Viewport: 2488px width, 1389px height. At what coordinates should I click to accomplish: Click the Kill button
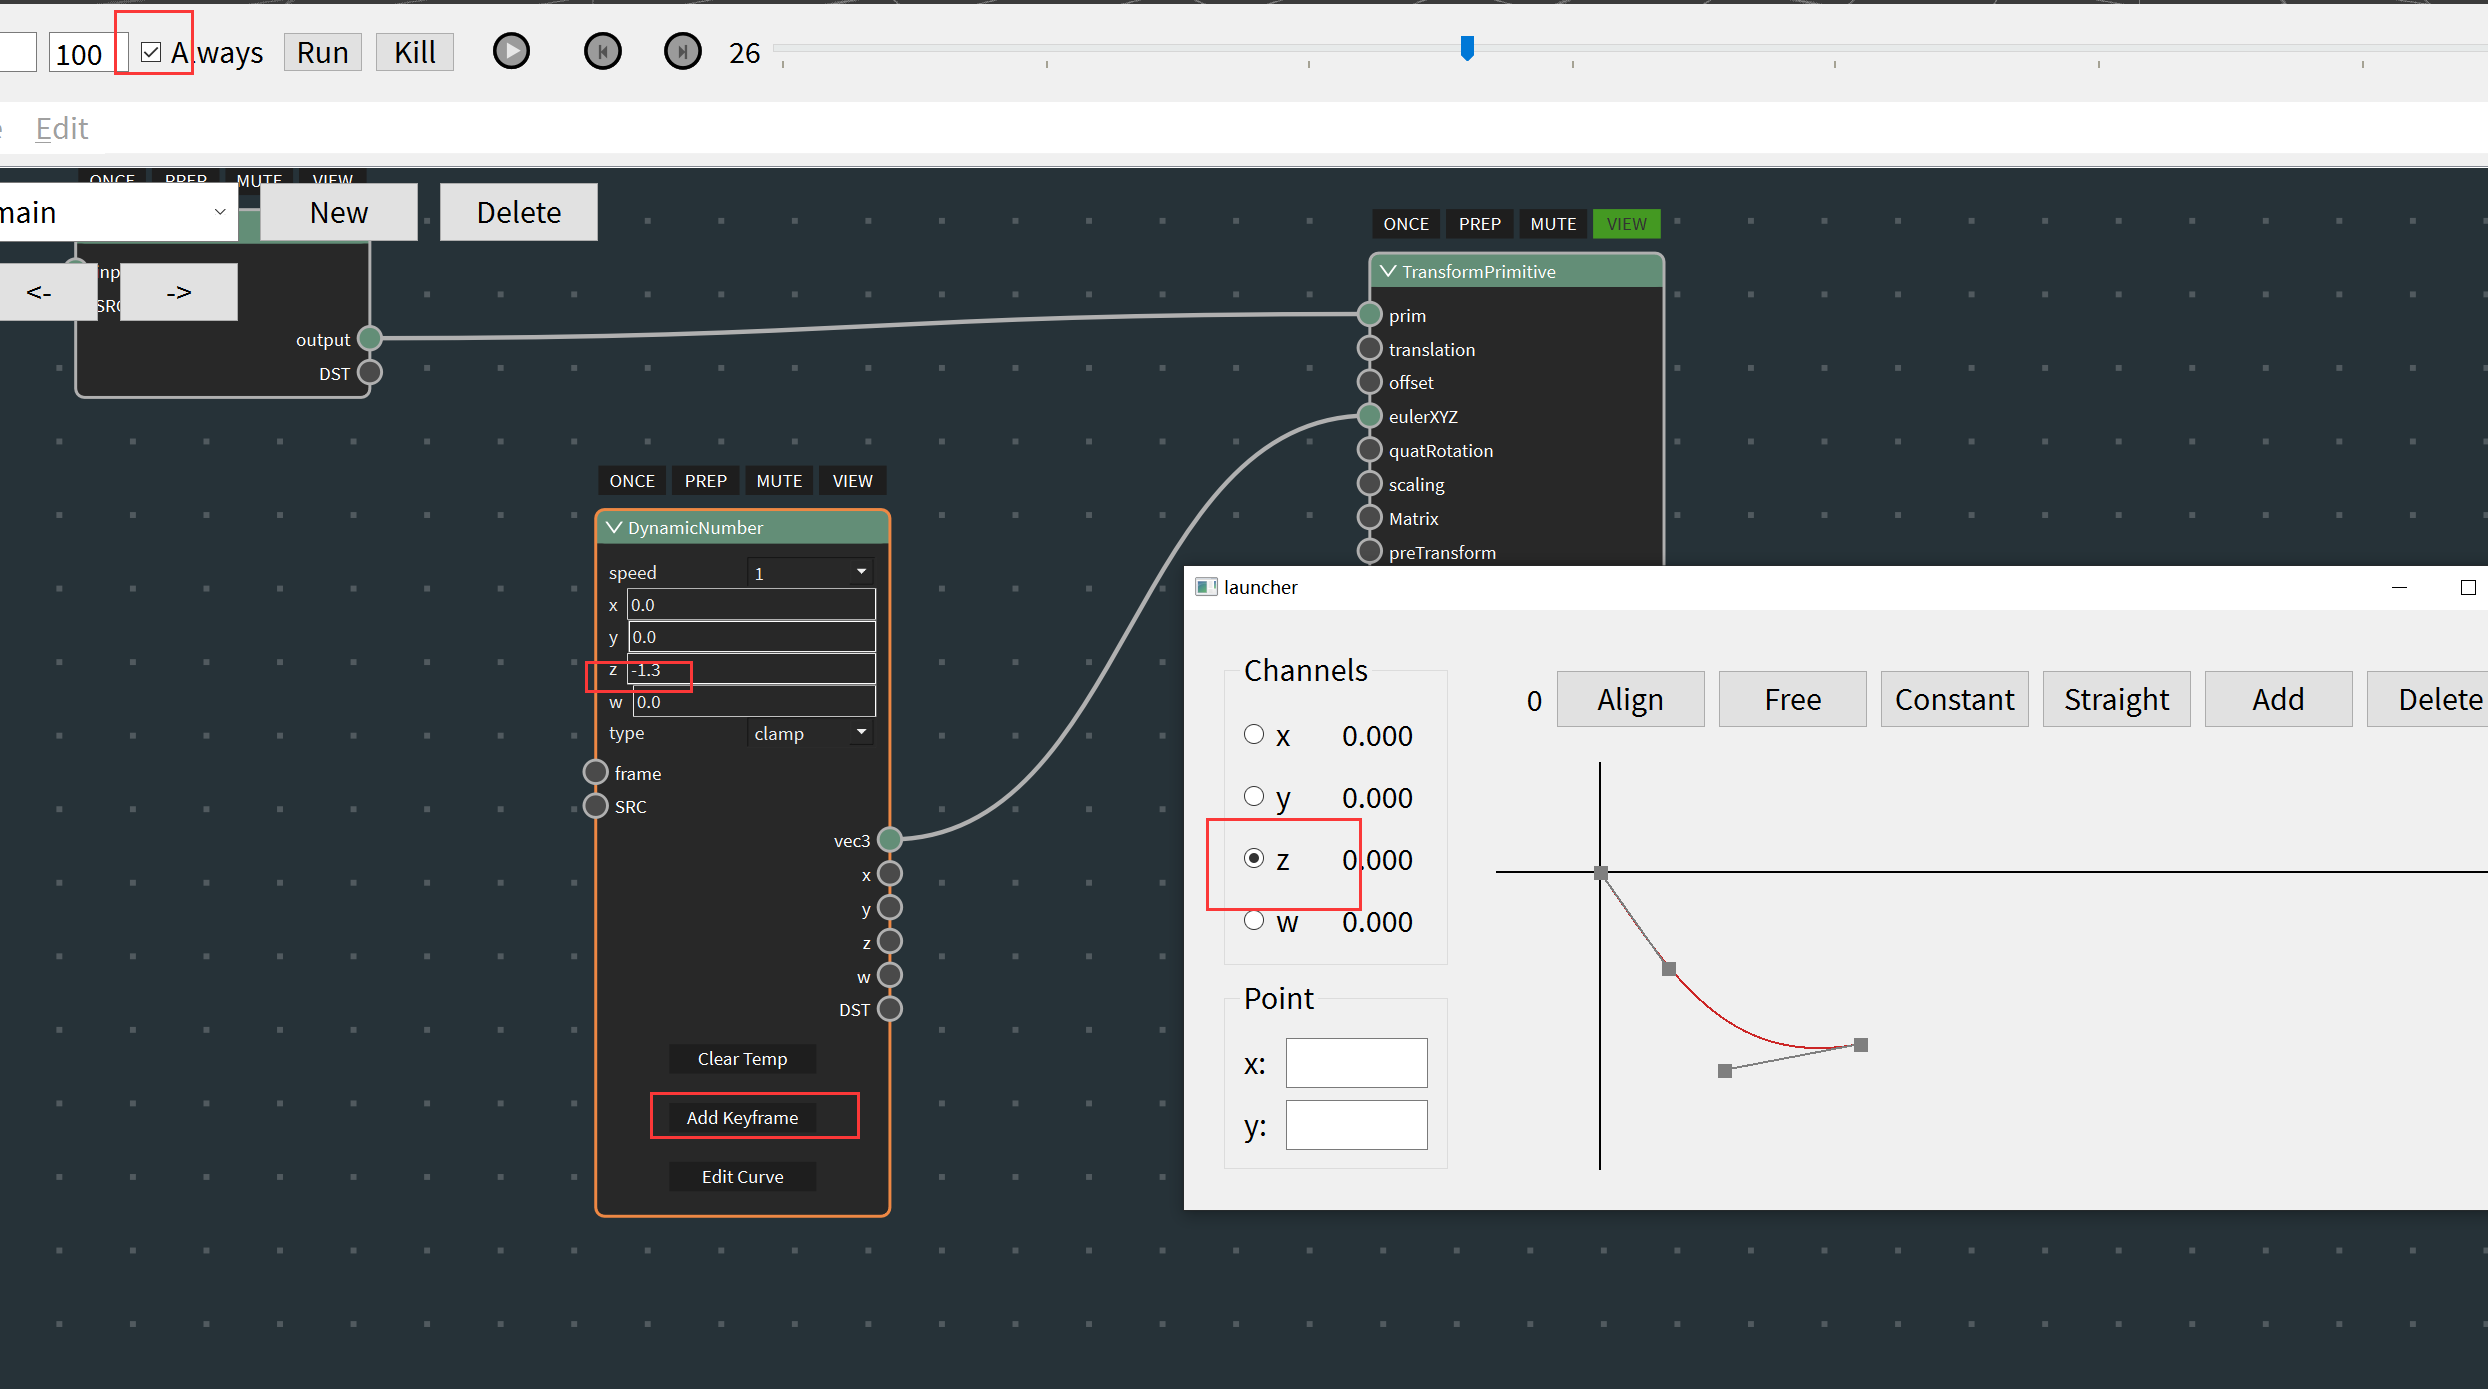(415, 52)
